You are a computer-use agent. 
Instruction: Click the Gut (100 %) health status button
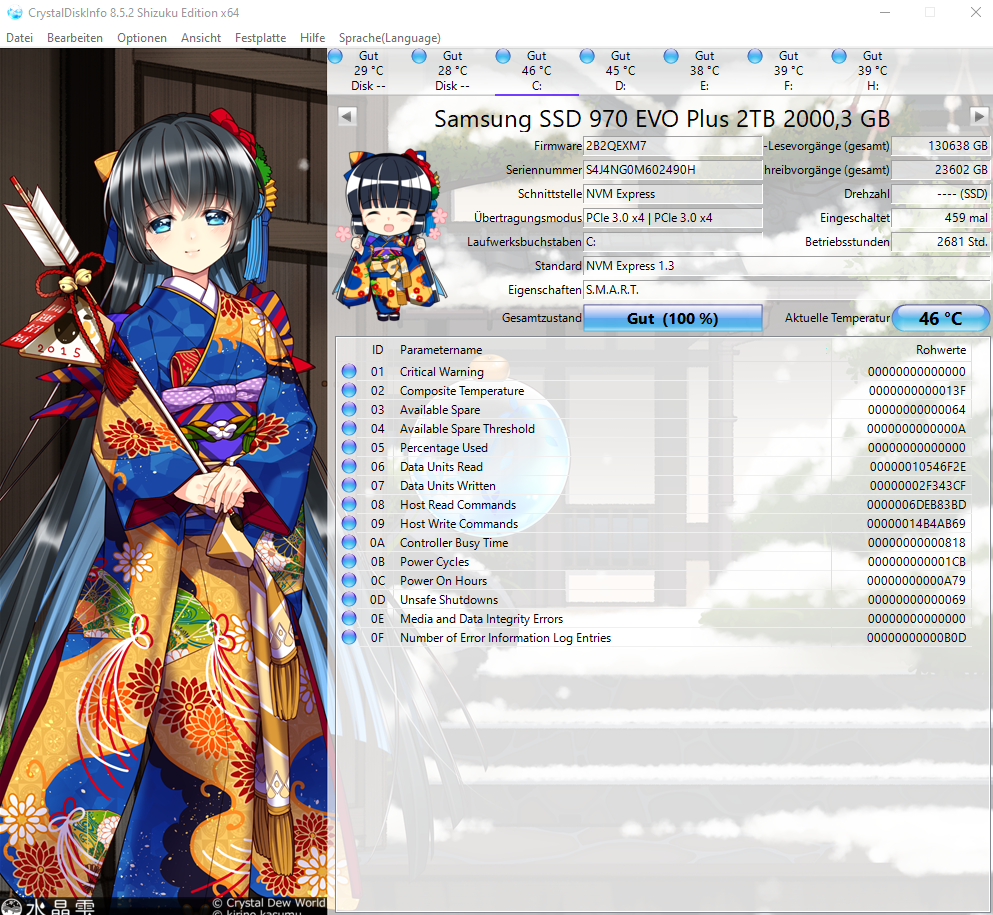[x=673, y=318]
